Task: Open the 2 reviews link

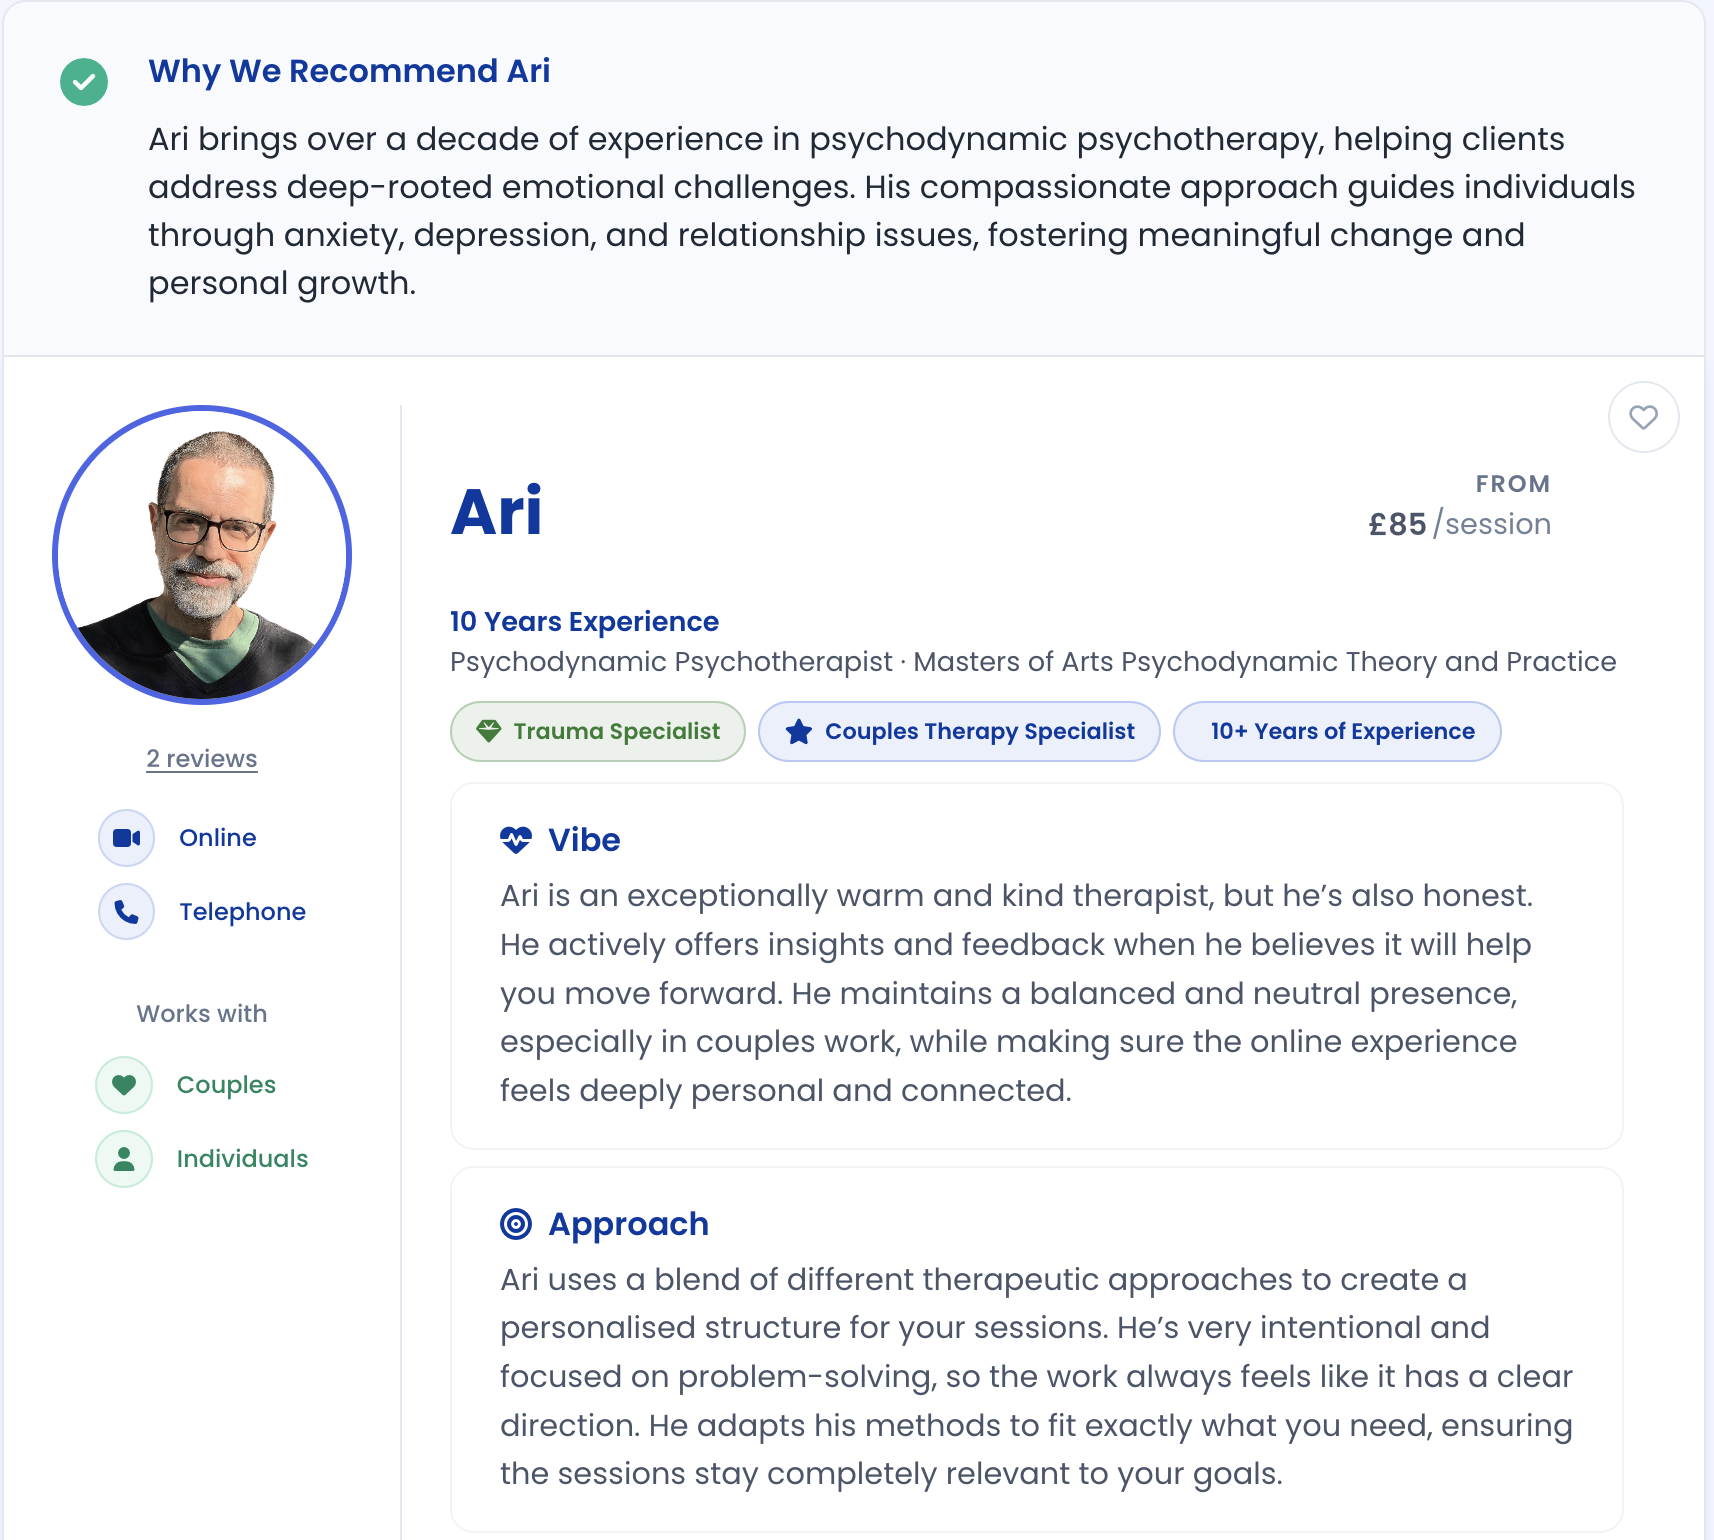Action: coord(202,759)
